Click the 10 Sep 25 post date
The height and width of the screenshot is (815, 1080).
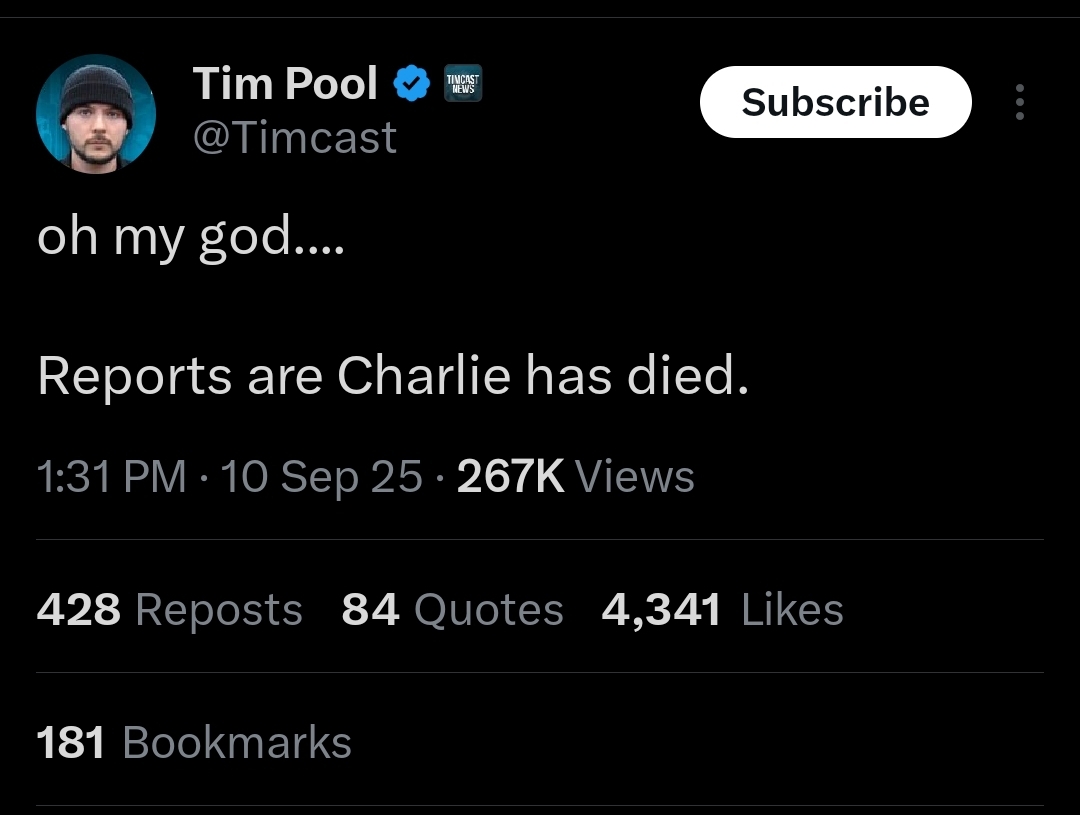click(322, 477)
